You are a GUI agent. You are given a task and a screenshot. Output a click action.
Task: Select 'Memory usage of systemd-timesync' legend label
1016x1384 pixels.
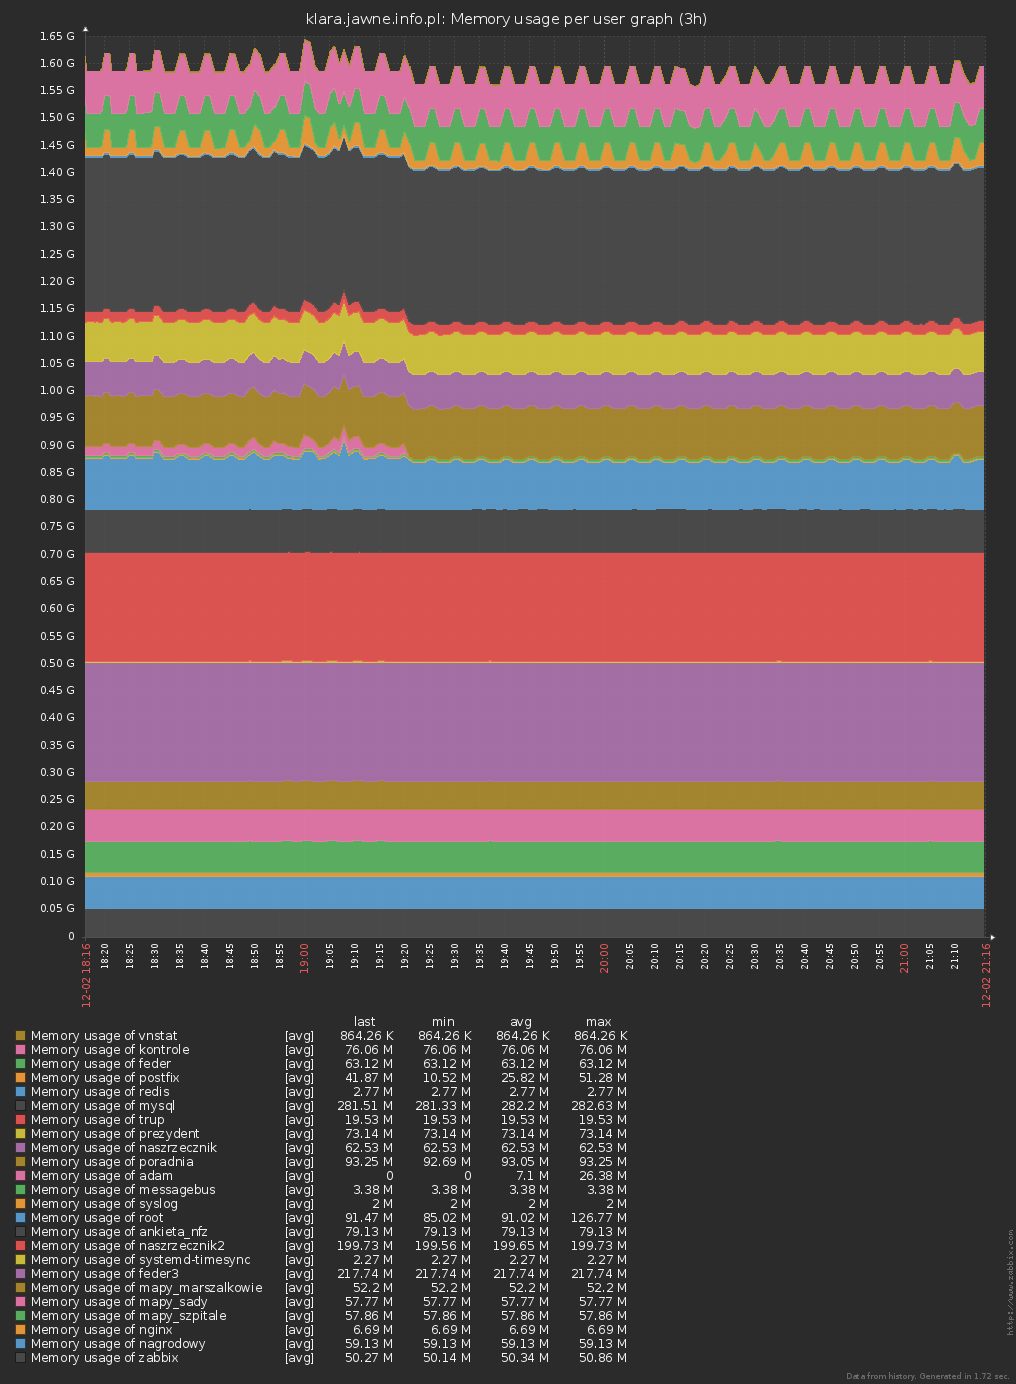click(140, 1260)
